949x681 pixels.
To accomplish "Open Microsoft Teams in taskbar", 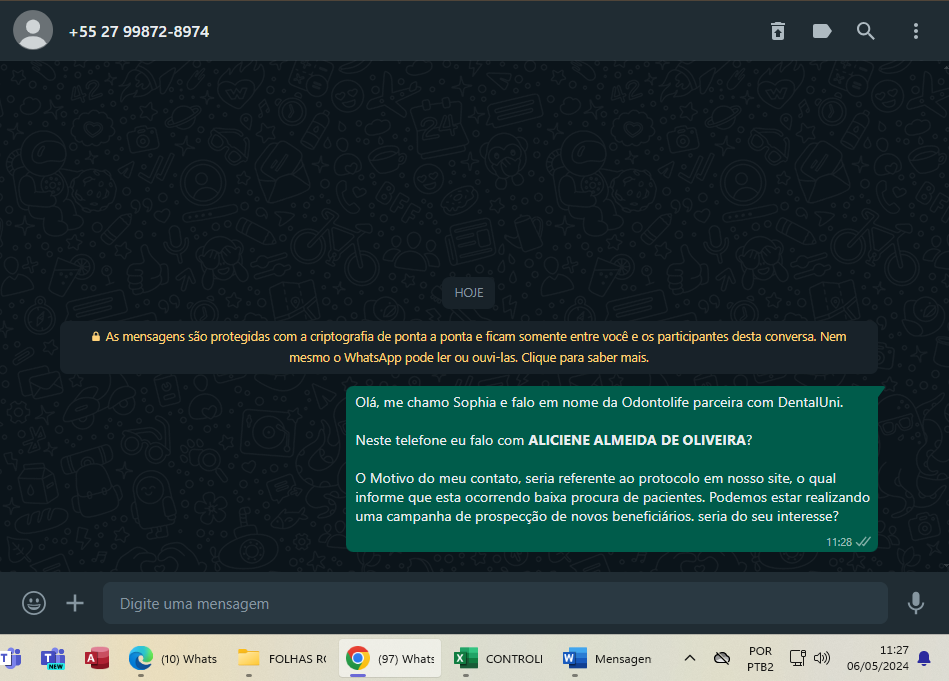I will coord(10,658).
